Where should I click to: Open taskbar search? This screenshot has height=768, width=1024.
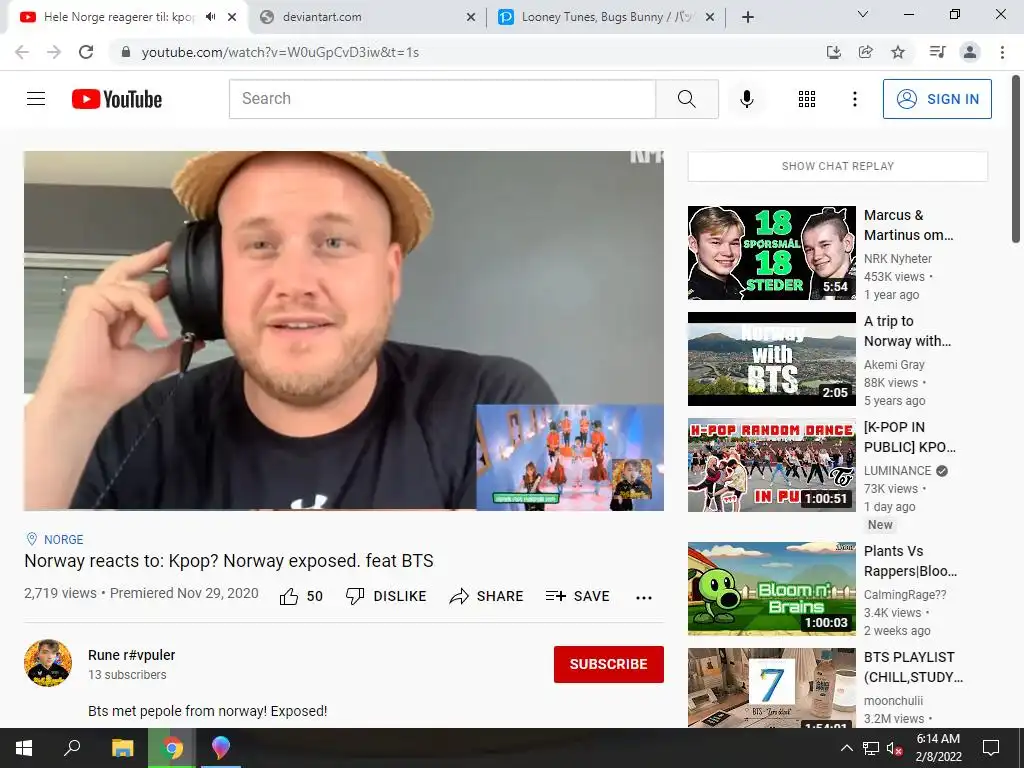pyautogui.click(x=72, y=748)
